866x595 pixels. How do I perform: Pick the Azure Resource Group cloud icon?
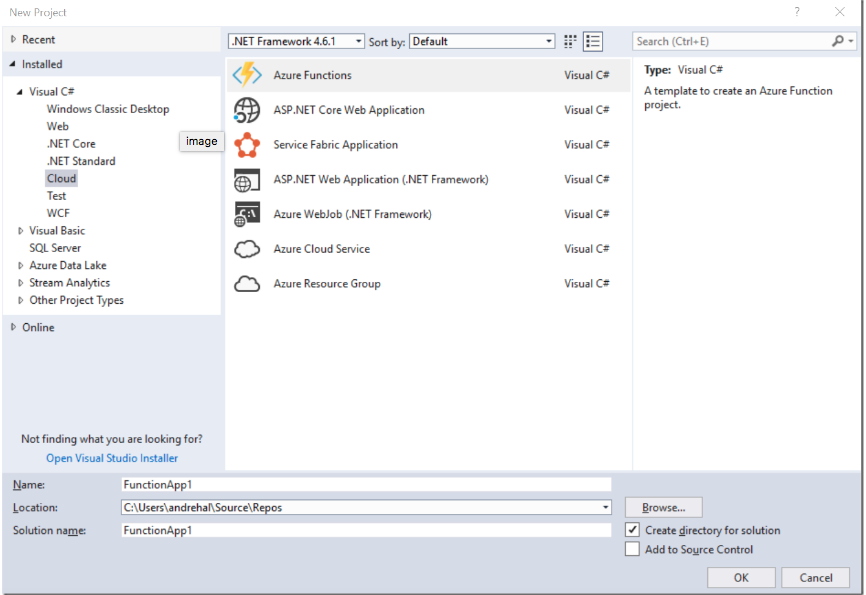tap(246, 284)
